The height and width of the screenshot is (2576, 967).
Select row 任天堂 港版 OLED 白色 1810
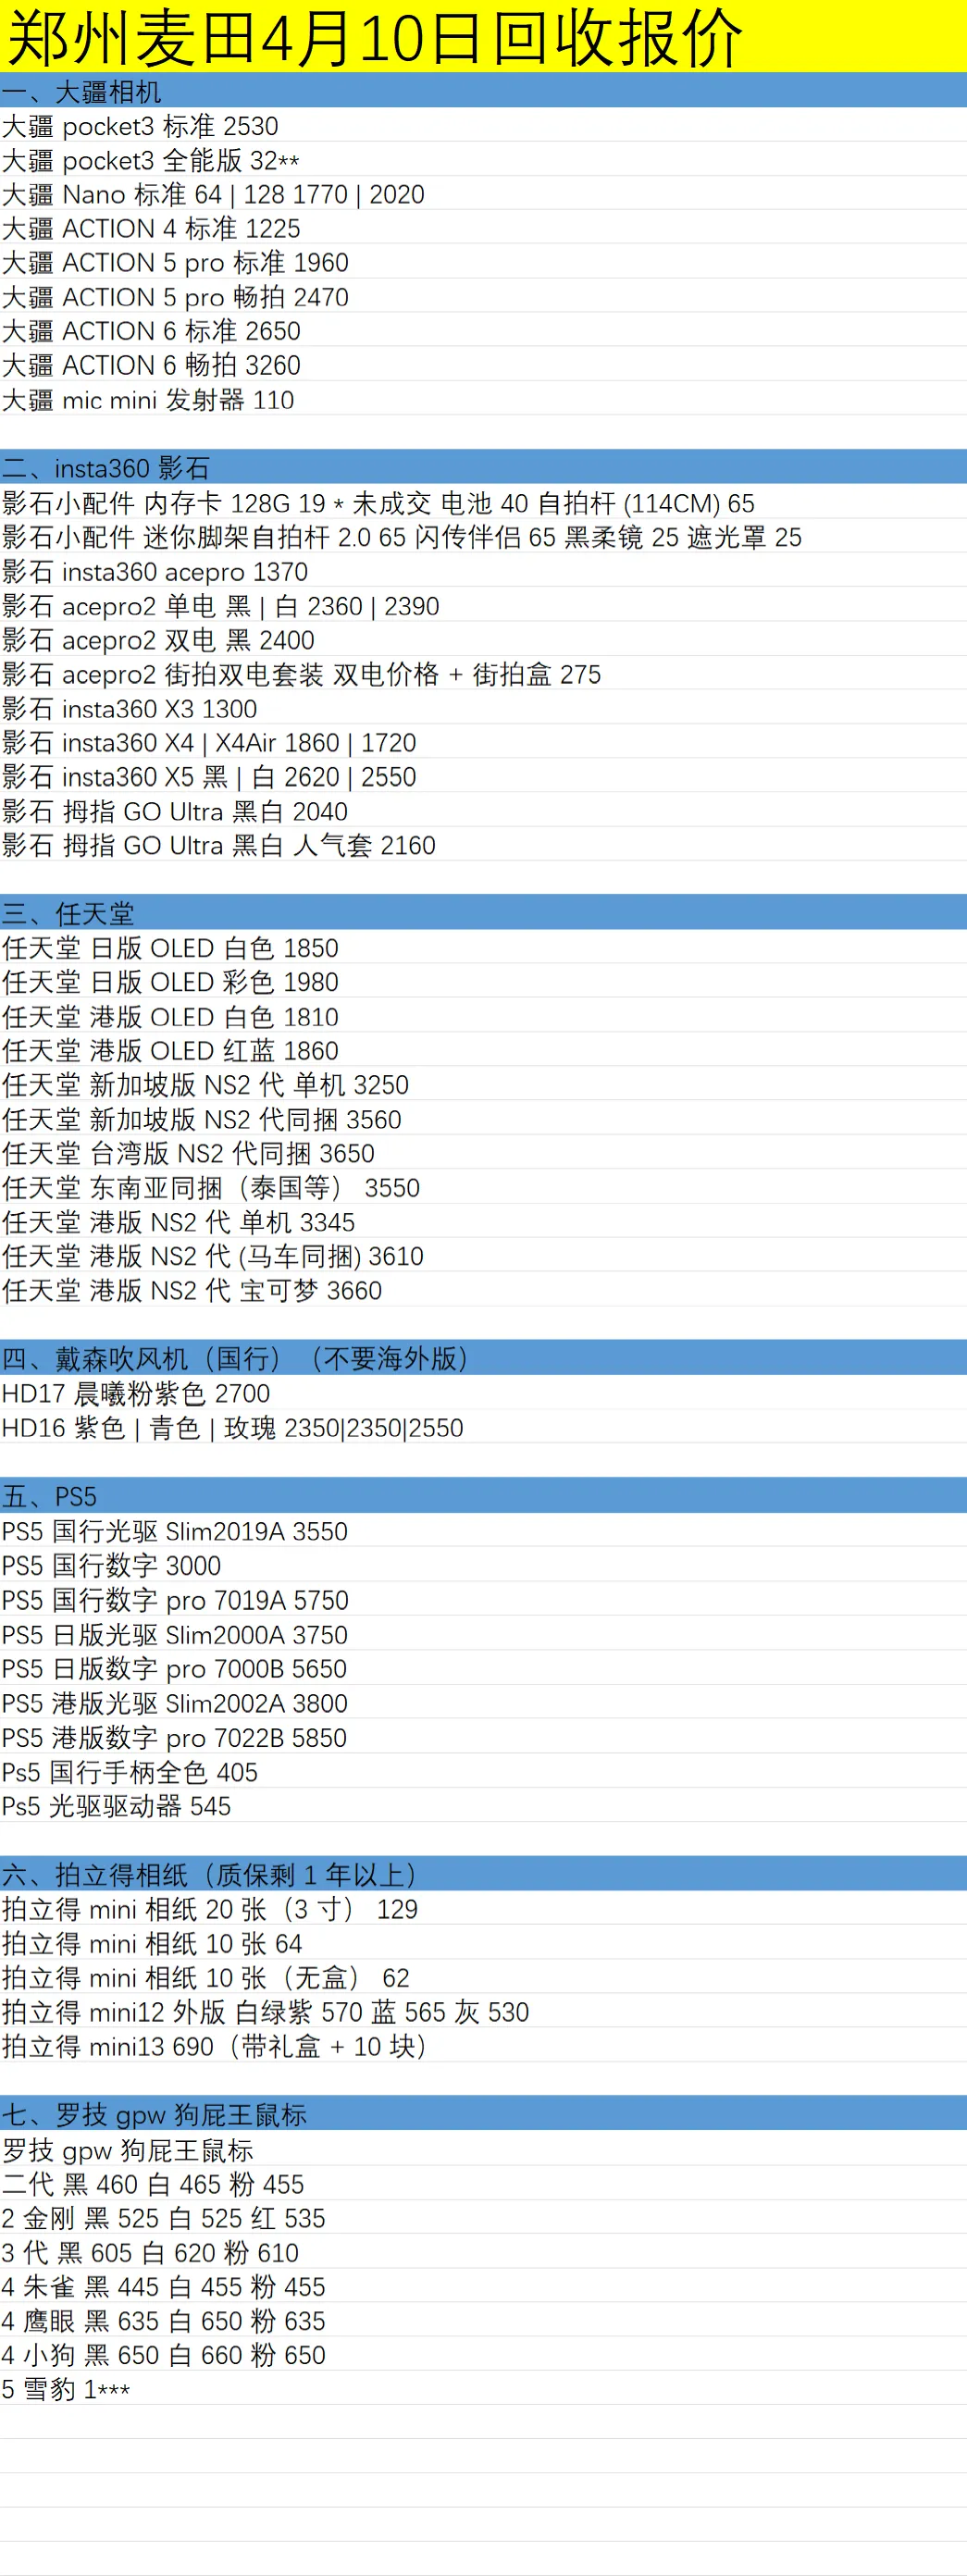[483, 1017]
